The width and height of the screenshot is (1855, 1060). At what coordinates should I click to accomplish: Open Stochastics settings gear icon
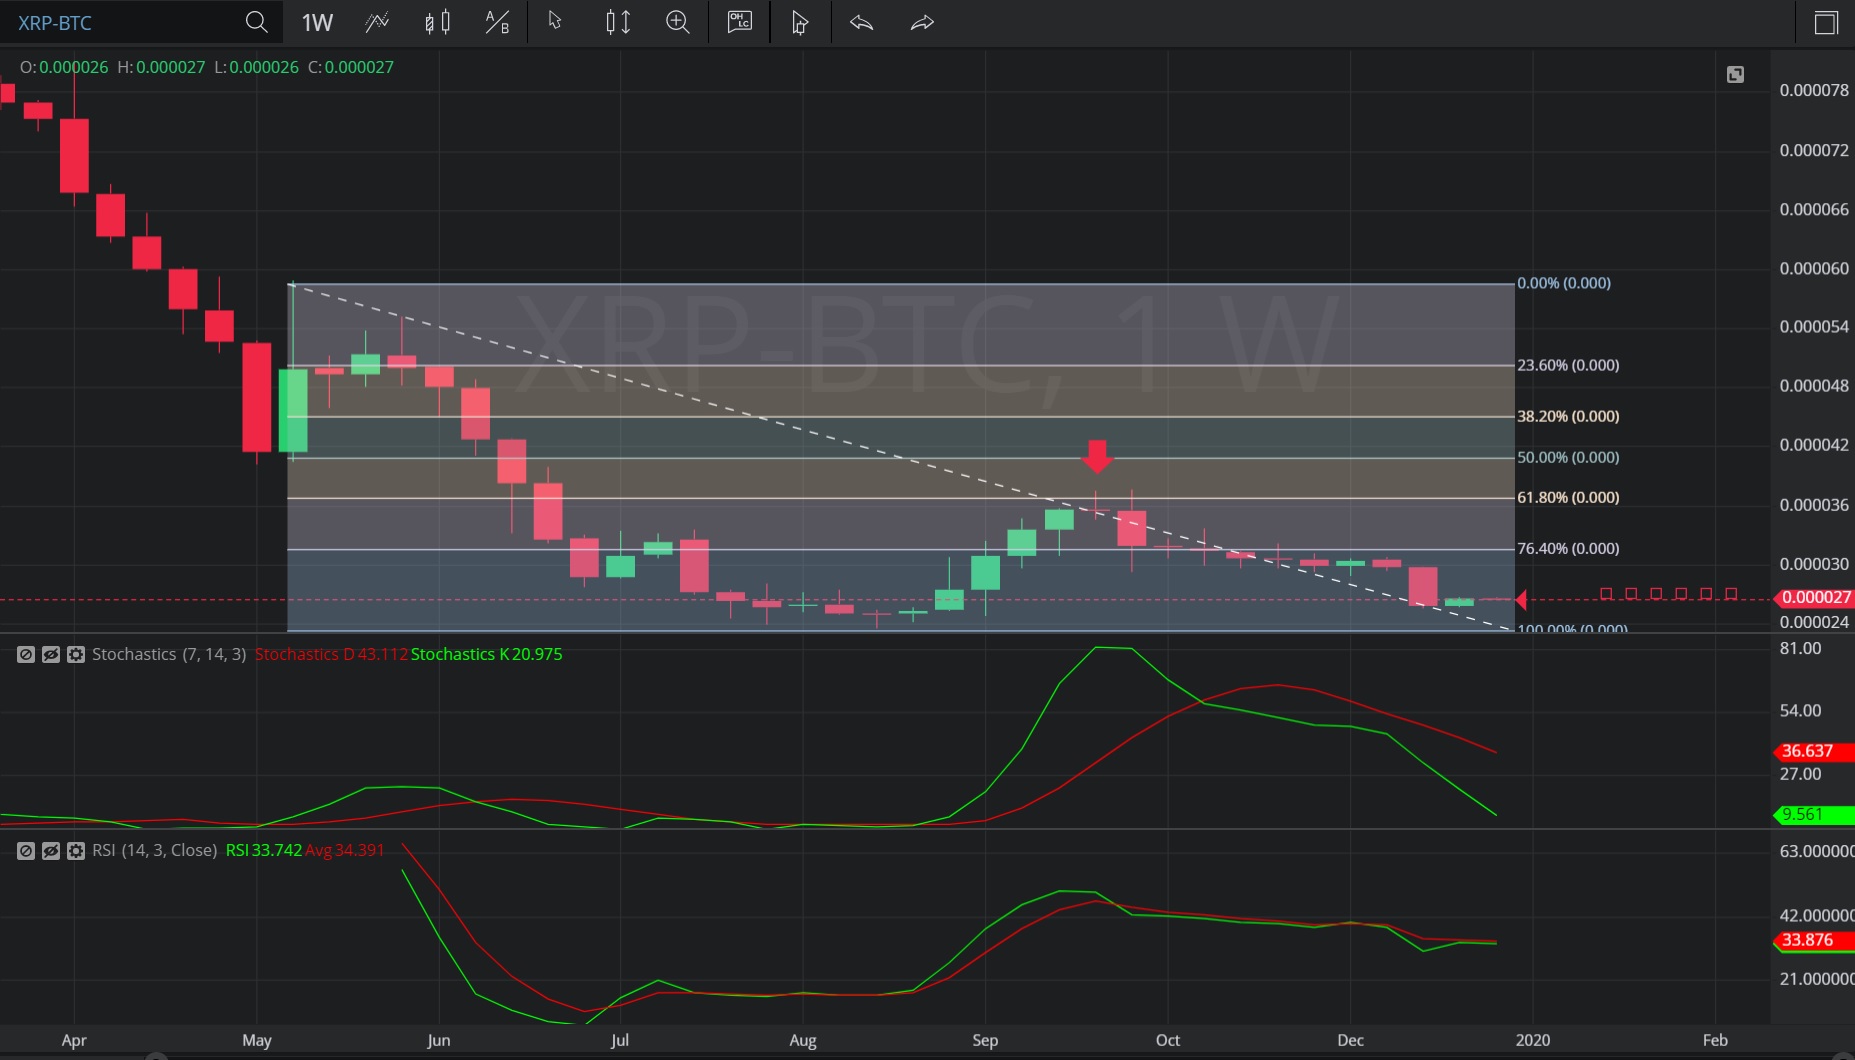(76, 654)
